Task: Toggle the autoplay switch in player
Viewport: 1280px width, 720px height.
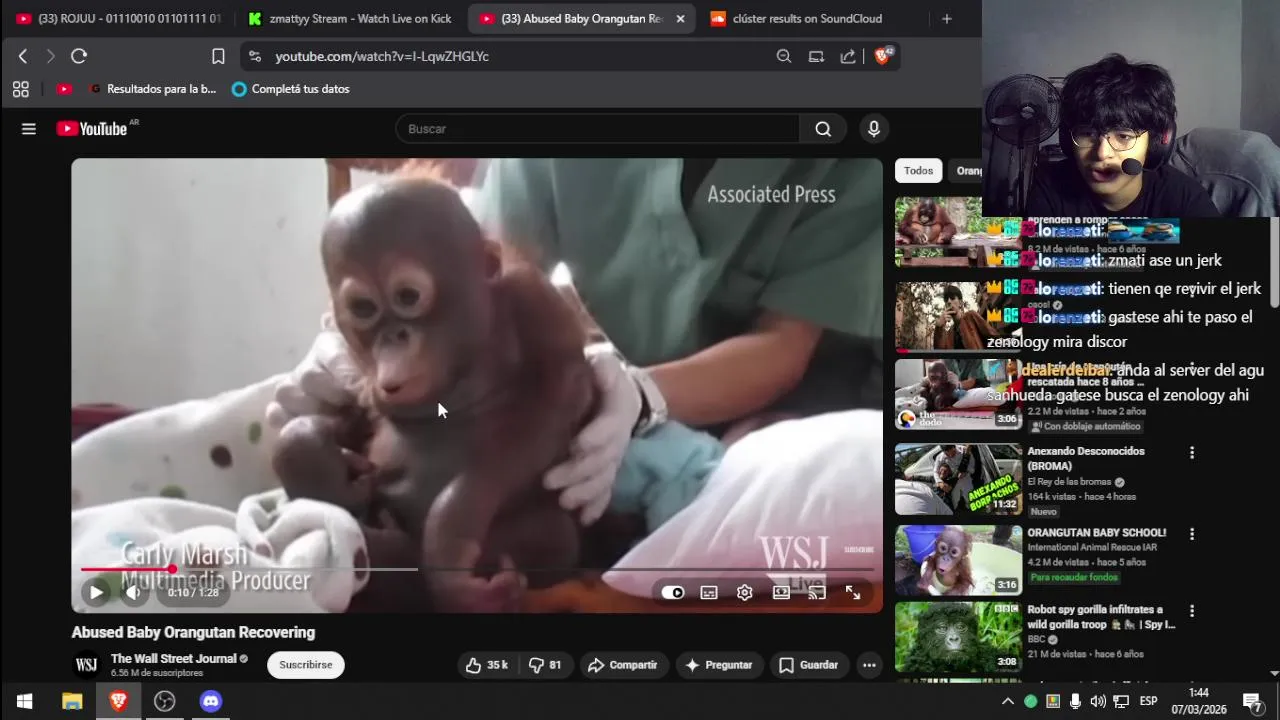Action: click(x=673, y=592)
